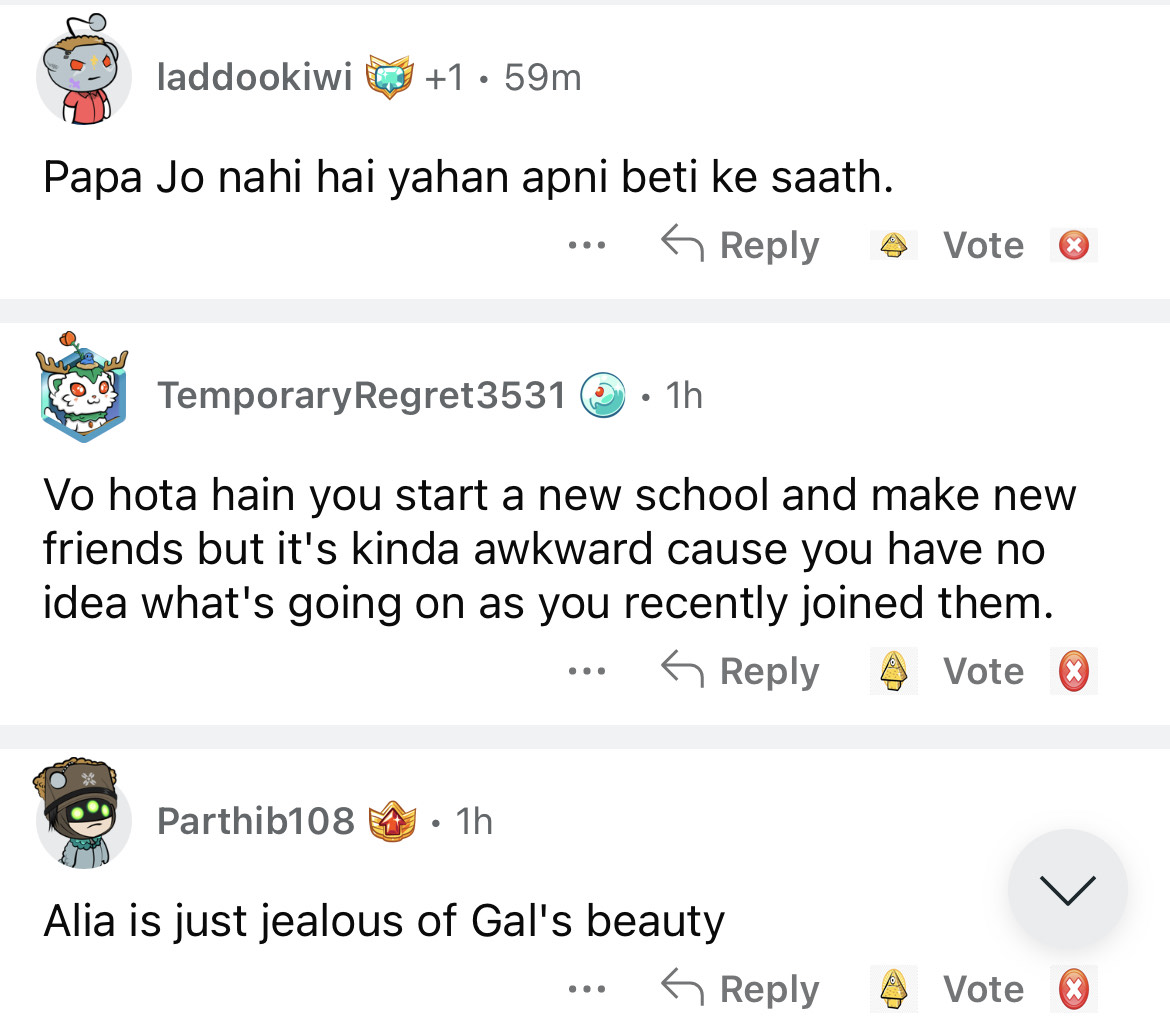Reply to Parthib108's jealous comment
1170x1036 pixels.
pos(741,989)
